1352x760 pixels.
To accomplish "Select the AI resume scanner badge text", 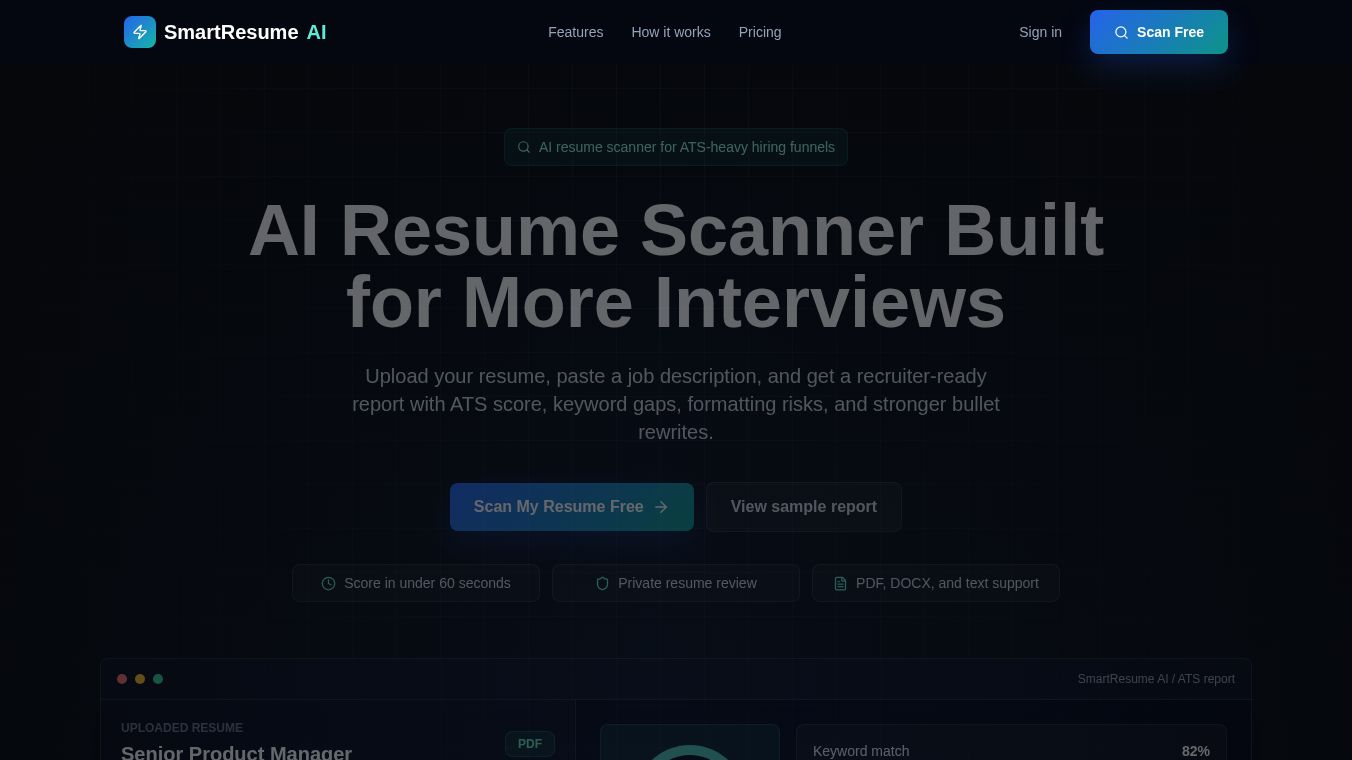I will 687,147.
